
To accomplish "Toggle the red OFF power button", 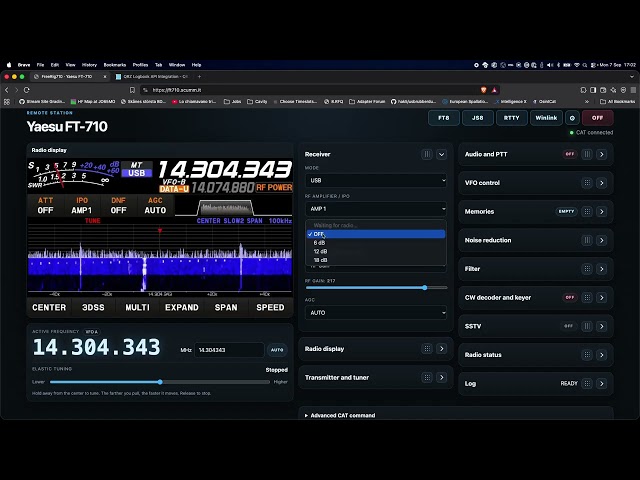I will pos(598,118).
